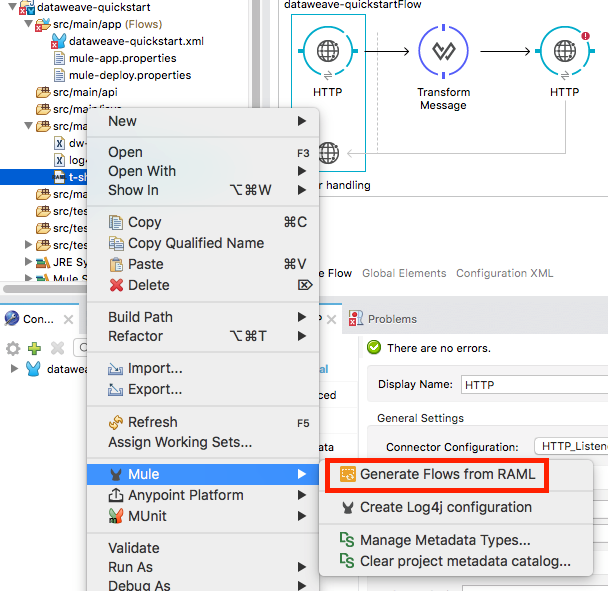The image size is (608, 591).
Task: Click the green plus add connection icon
Action: point(34,348)
